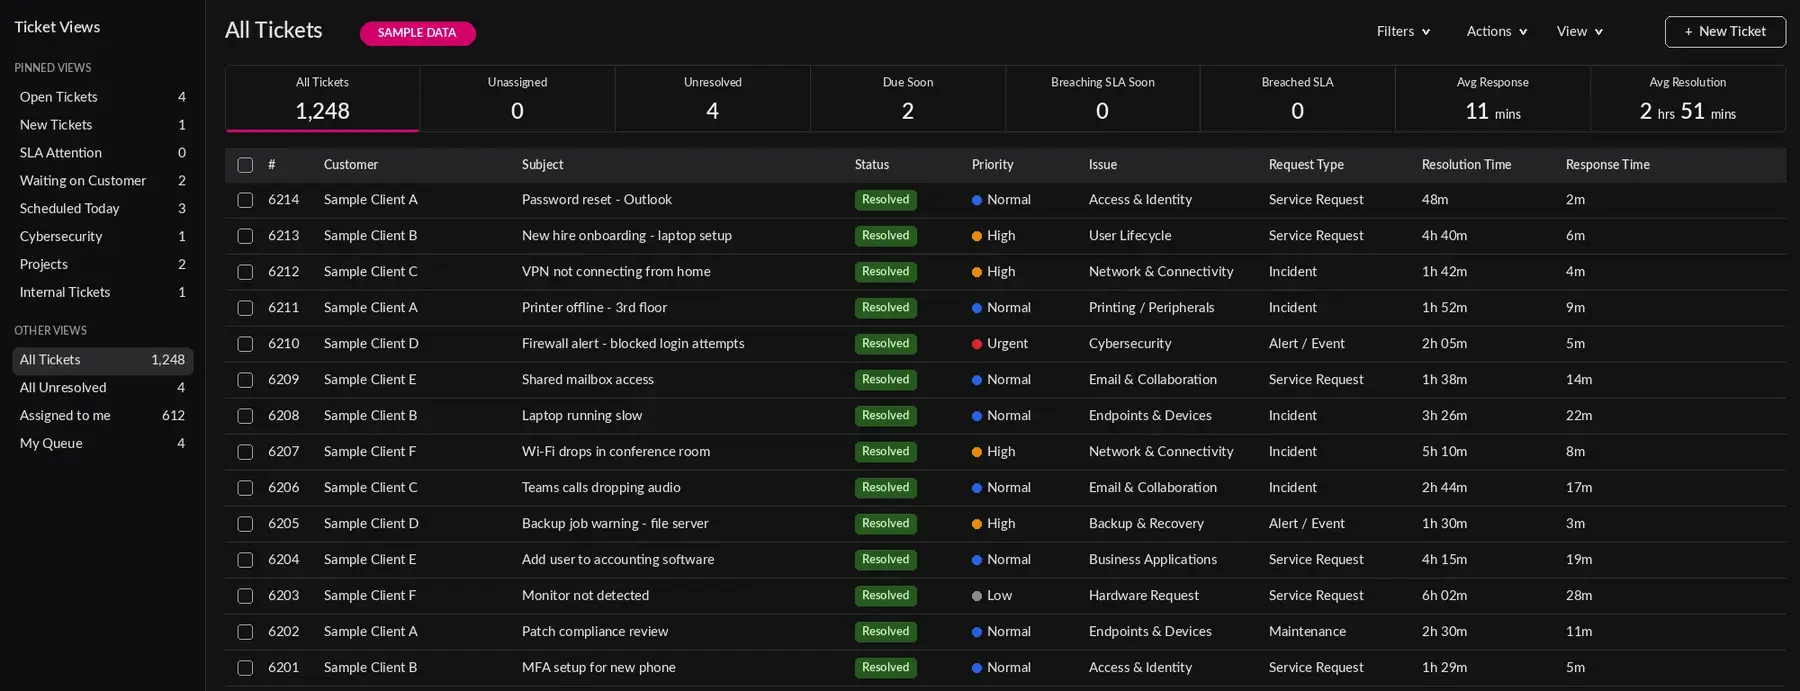The image size is (1800, 691).
Task: Click 'Teams calls dropping audio' subject
Action: 601,488
